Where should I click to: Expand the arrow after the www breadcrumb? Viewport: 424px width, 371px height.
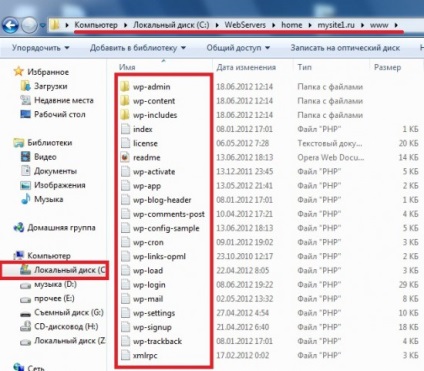[x=396, y=25]
